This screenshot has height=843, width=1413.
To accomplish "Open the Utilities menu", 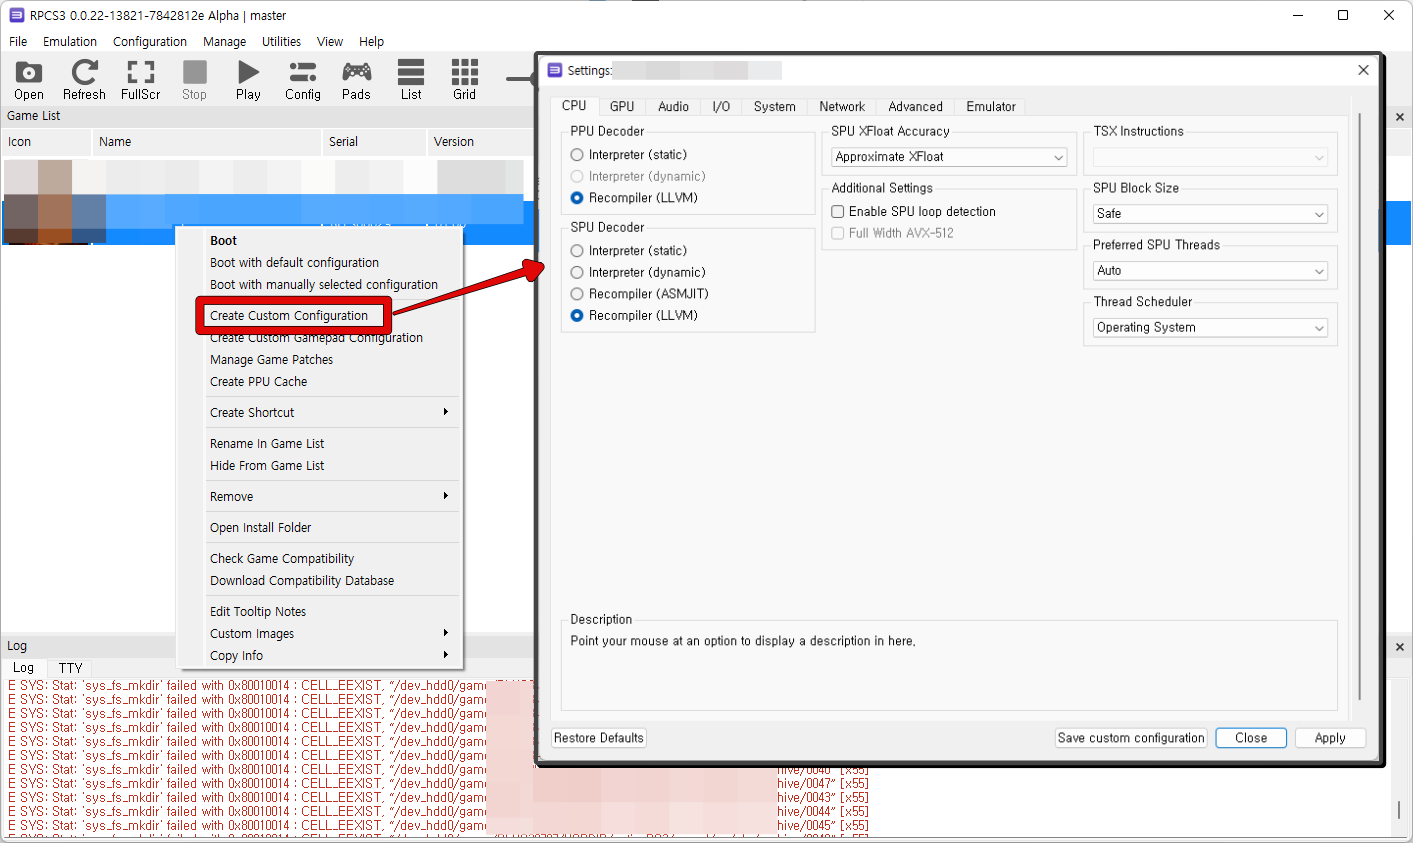I will coord(281,42).
